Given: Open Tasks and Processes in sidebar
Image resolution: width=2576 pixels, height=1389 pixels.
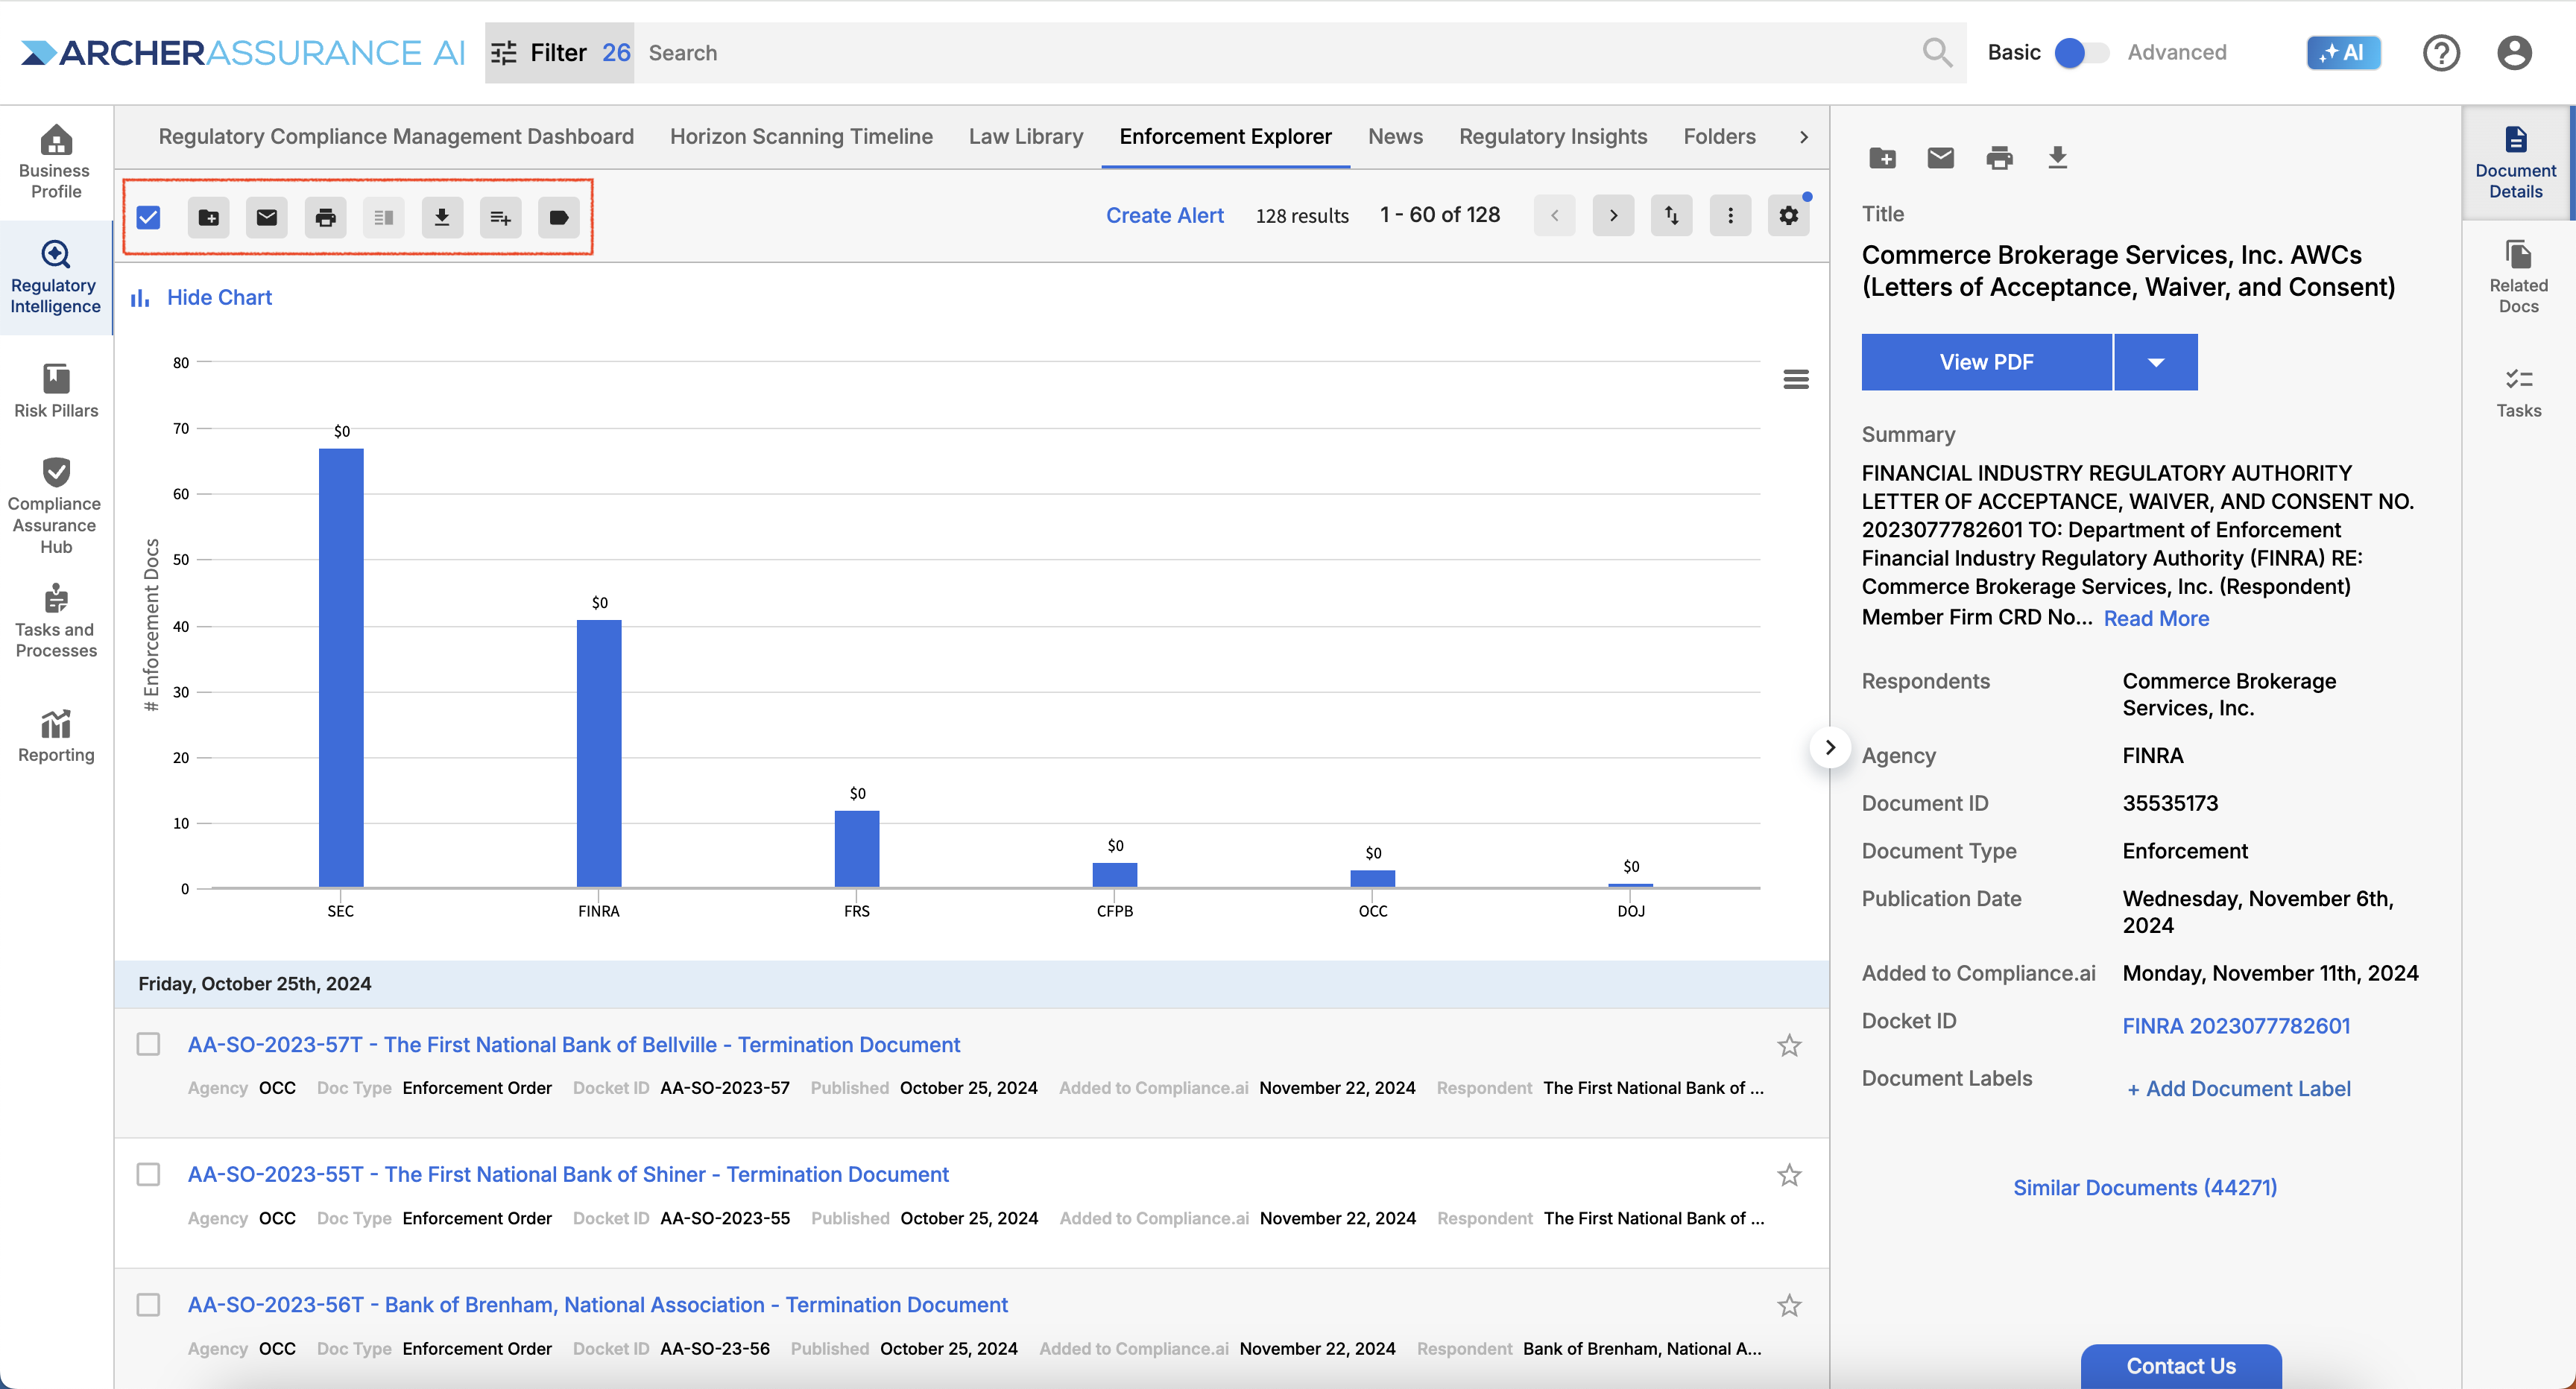Looking at the screenshot, I should (56, 621).
